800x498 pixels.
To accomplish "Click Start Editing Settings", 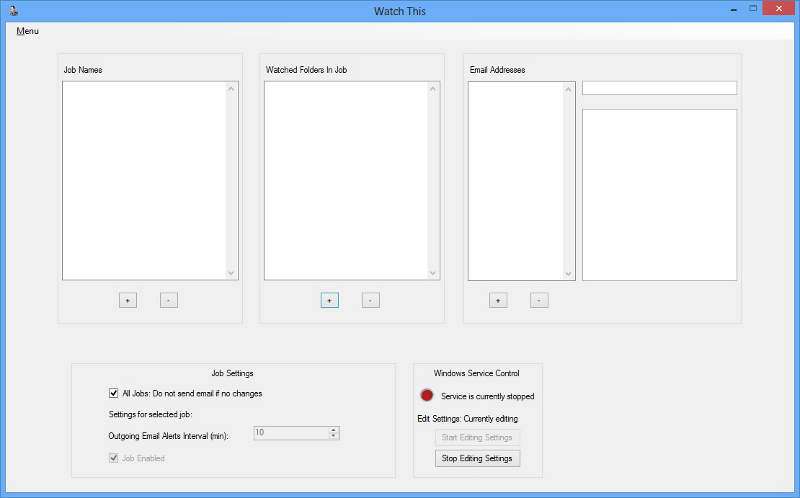I will coord(477,437).
